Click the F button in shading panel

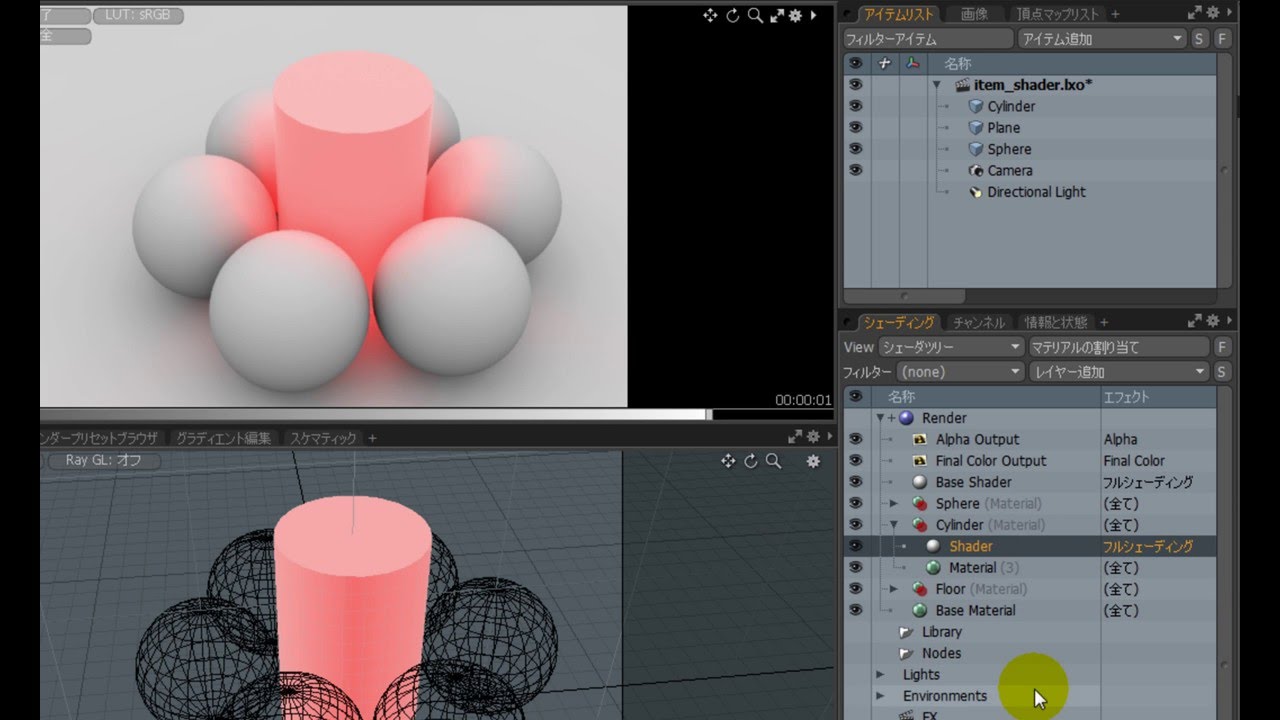tap(1222, 347)
